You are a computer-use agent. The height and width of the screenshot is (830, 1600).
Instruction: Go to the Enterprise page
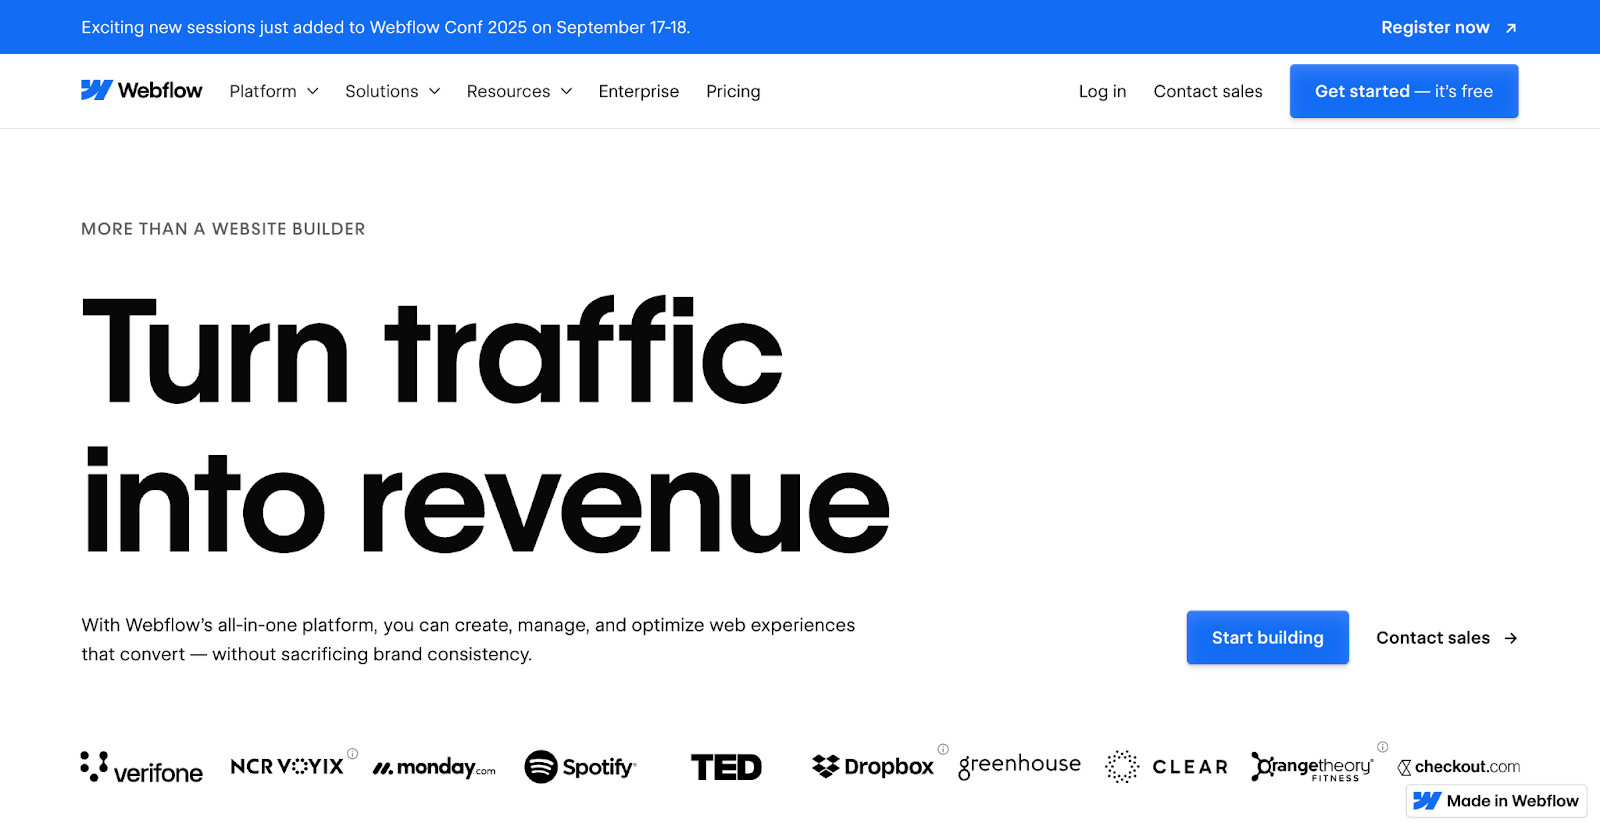[639, 91]
